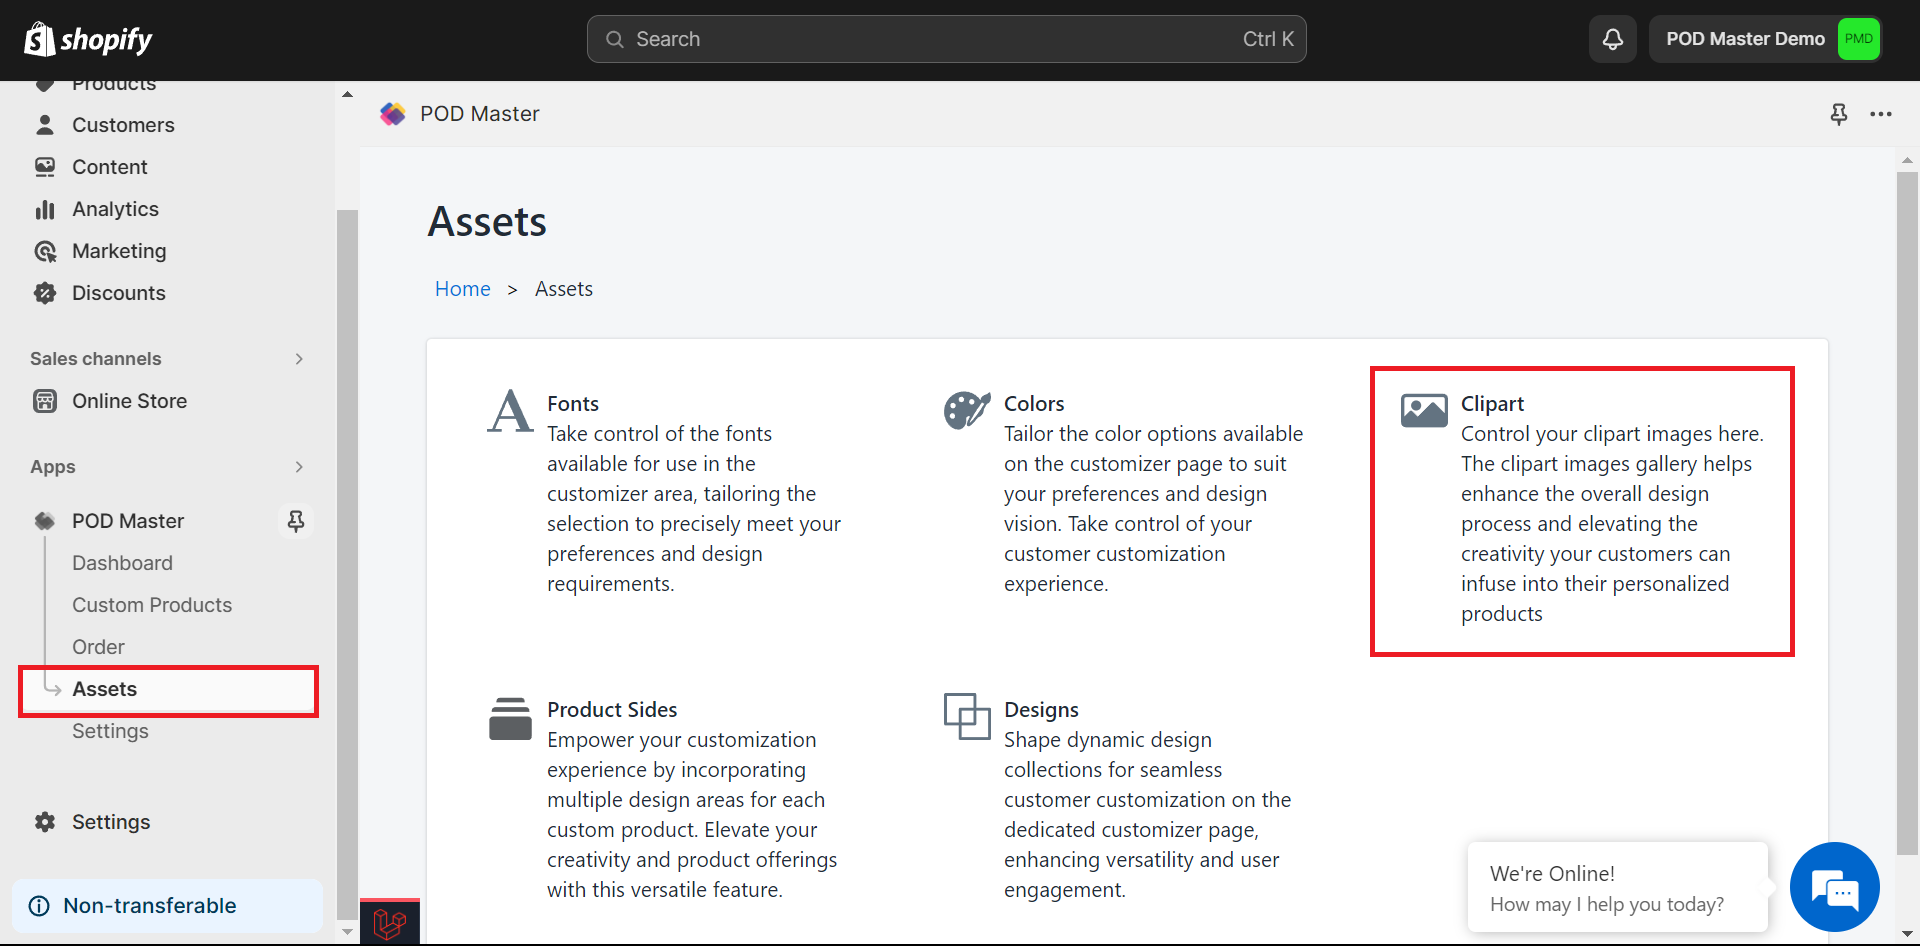
Task: Click the Discounts badge icon
Action: 45,293
